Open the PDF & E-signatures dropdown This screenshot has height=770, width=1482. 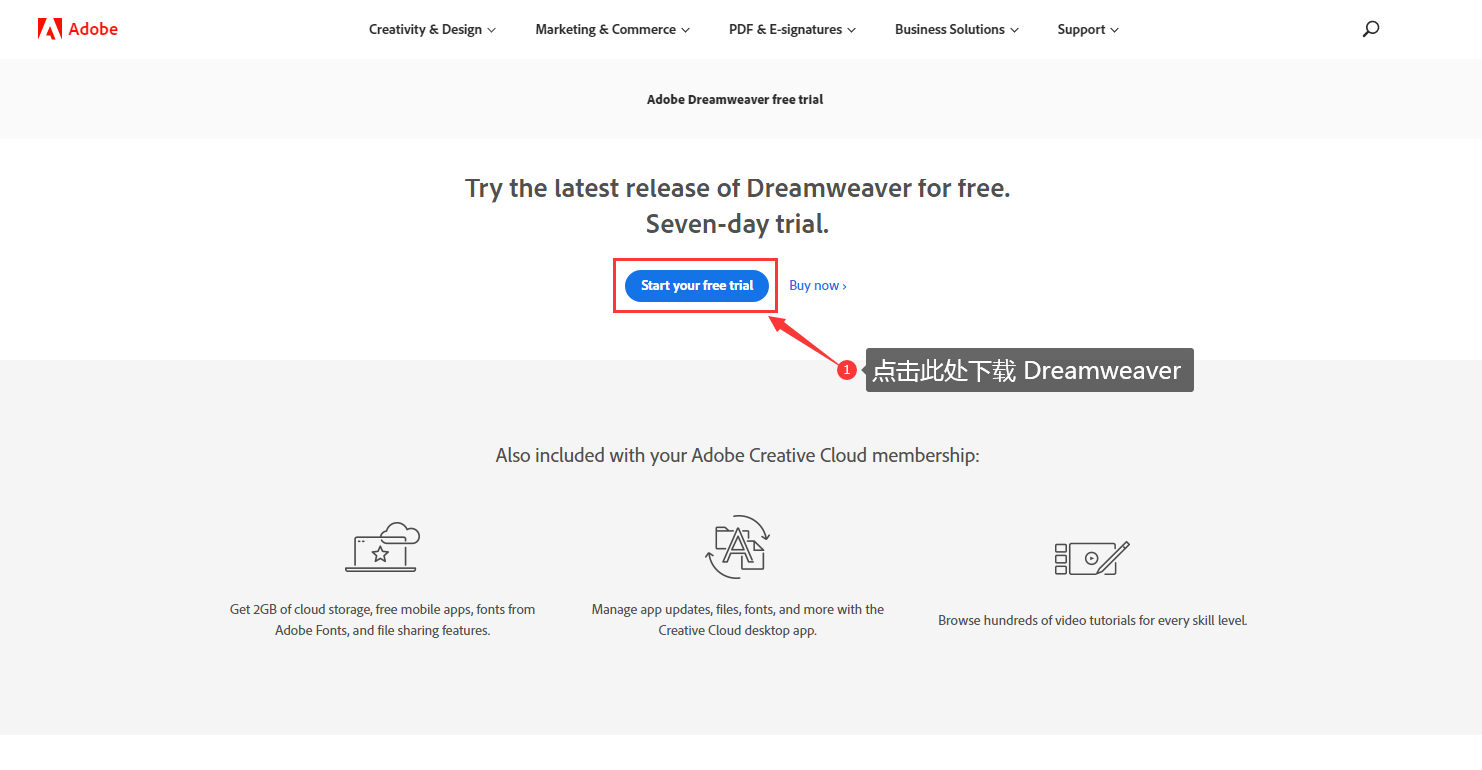click(x=792, y=29)
